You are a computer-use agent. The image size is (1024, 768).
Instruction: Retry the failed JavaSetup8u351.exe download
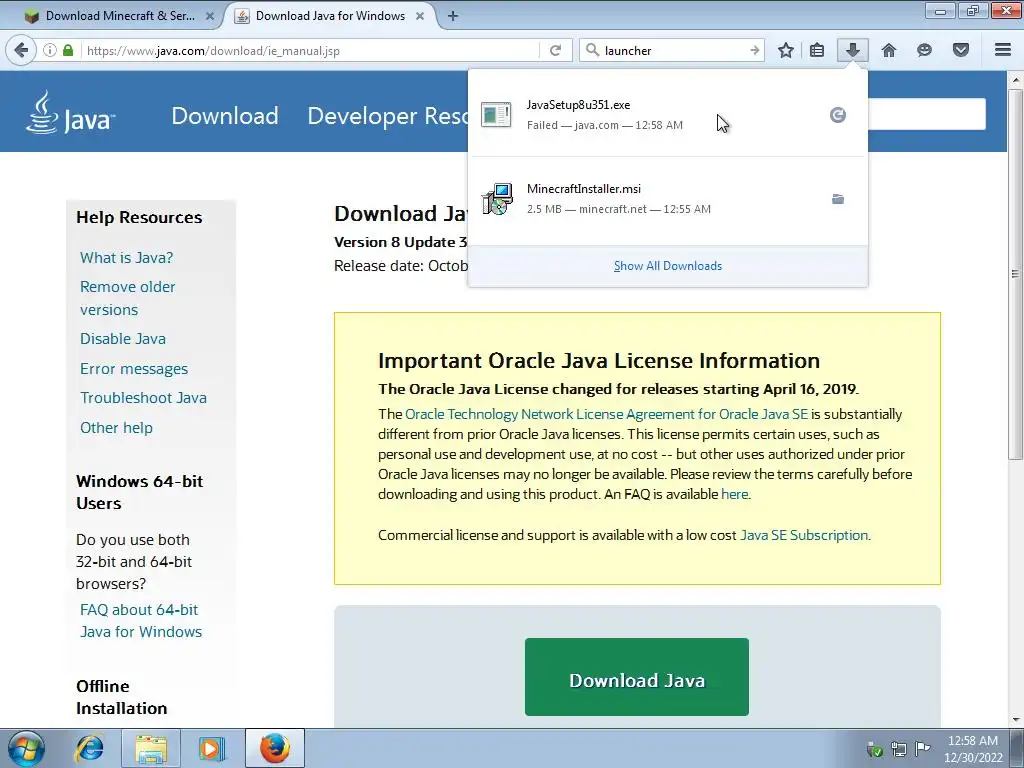click(x=838, y=115)
